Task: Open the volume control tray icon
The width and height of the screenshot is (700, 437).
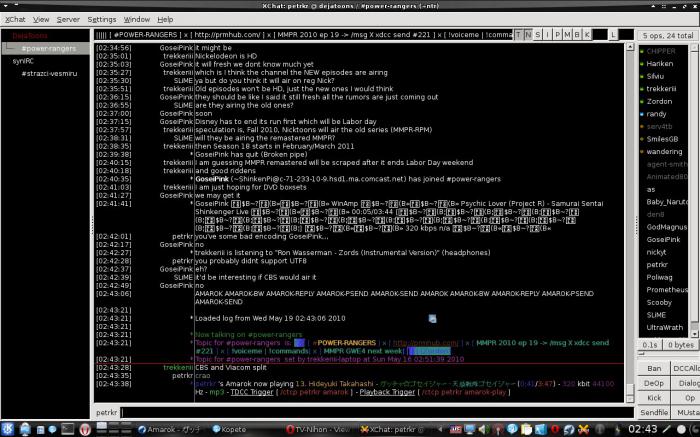Action: tap(483, 429)
